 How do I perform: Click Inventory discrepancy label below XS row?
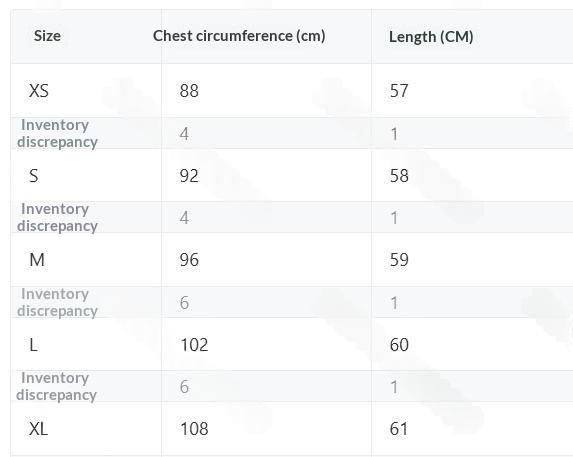point(57,133)
